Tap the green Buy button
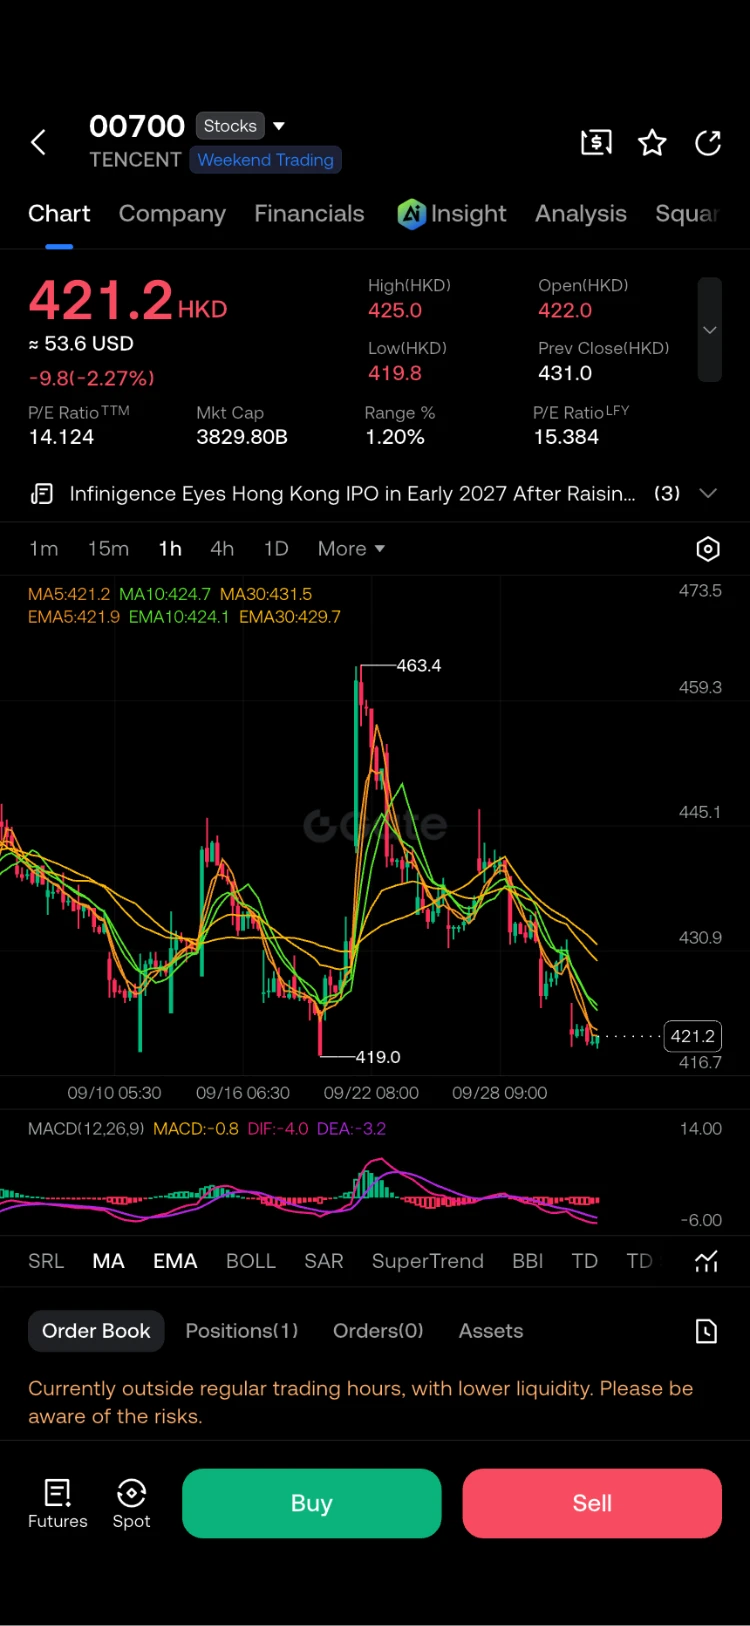750x1626 pixels. click(x=312, y=1503)
